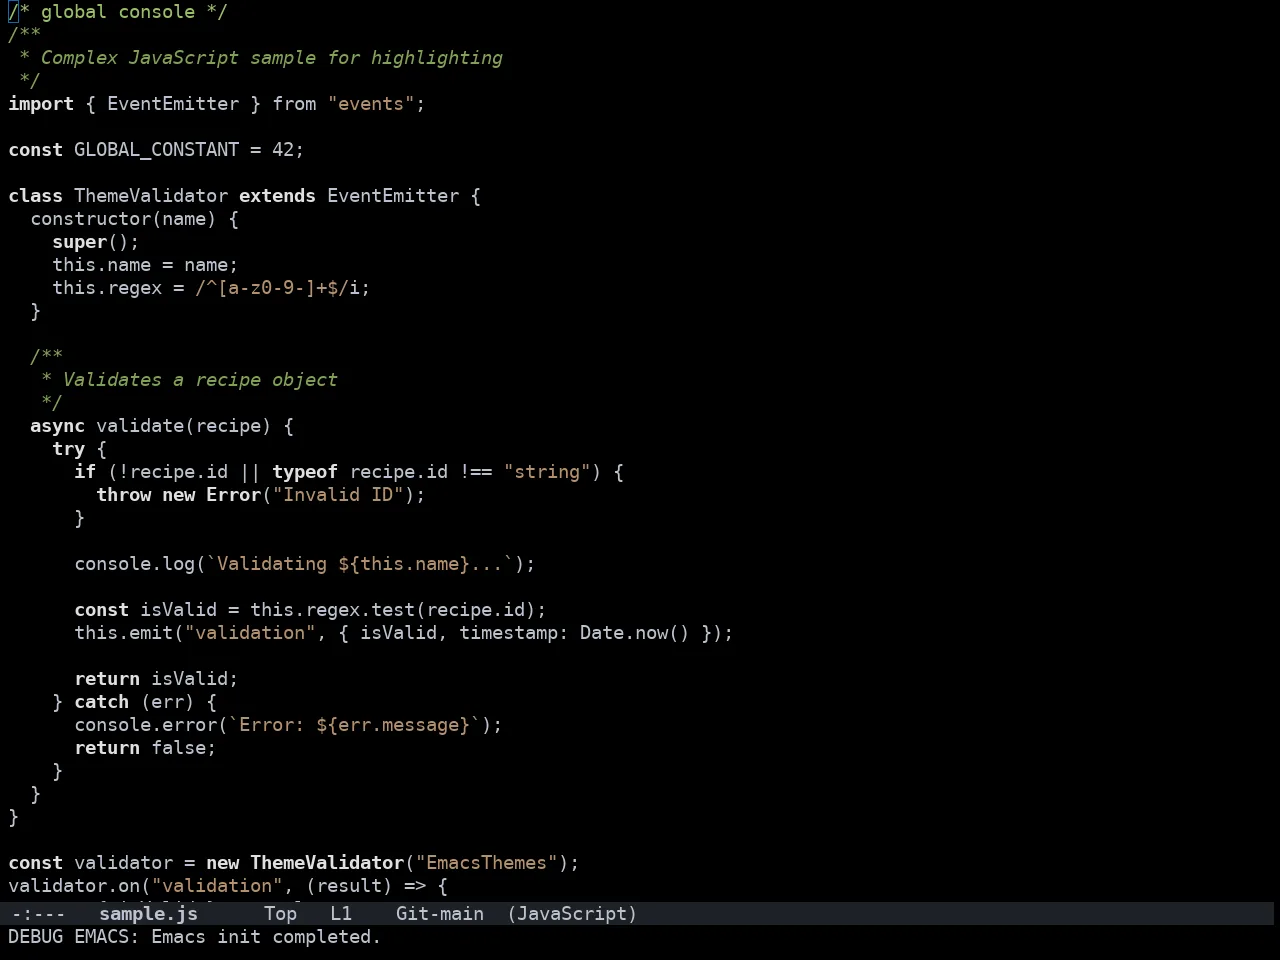
Task: Click the (JavaScript) major mode label
Action: [x=572, y=914]
